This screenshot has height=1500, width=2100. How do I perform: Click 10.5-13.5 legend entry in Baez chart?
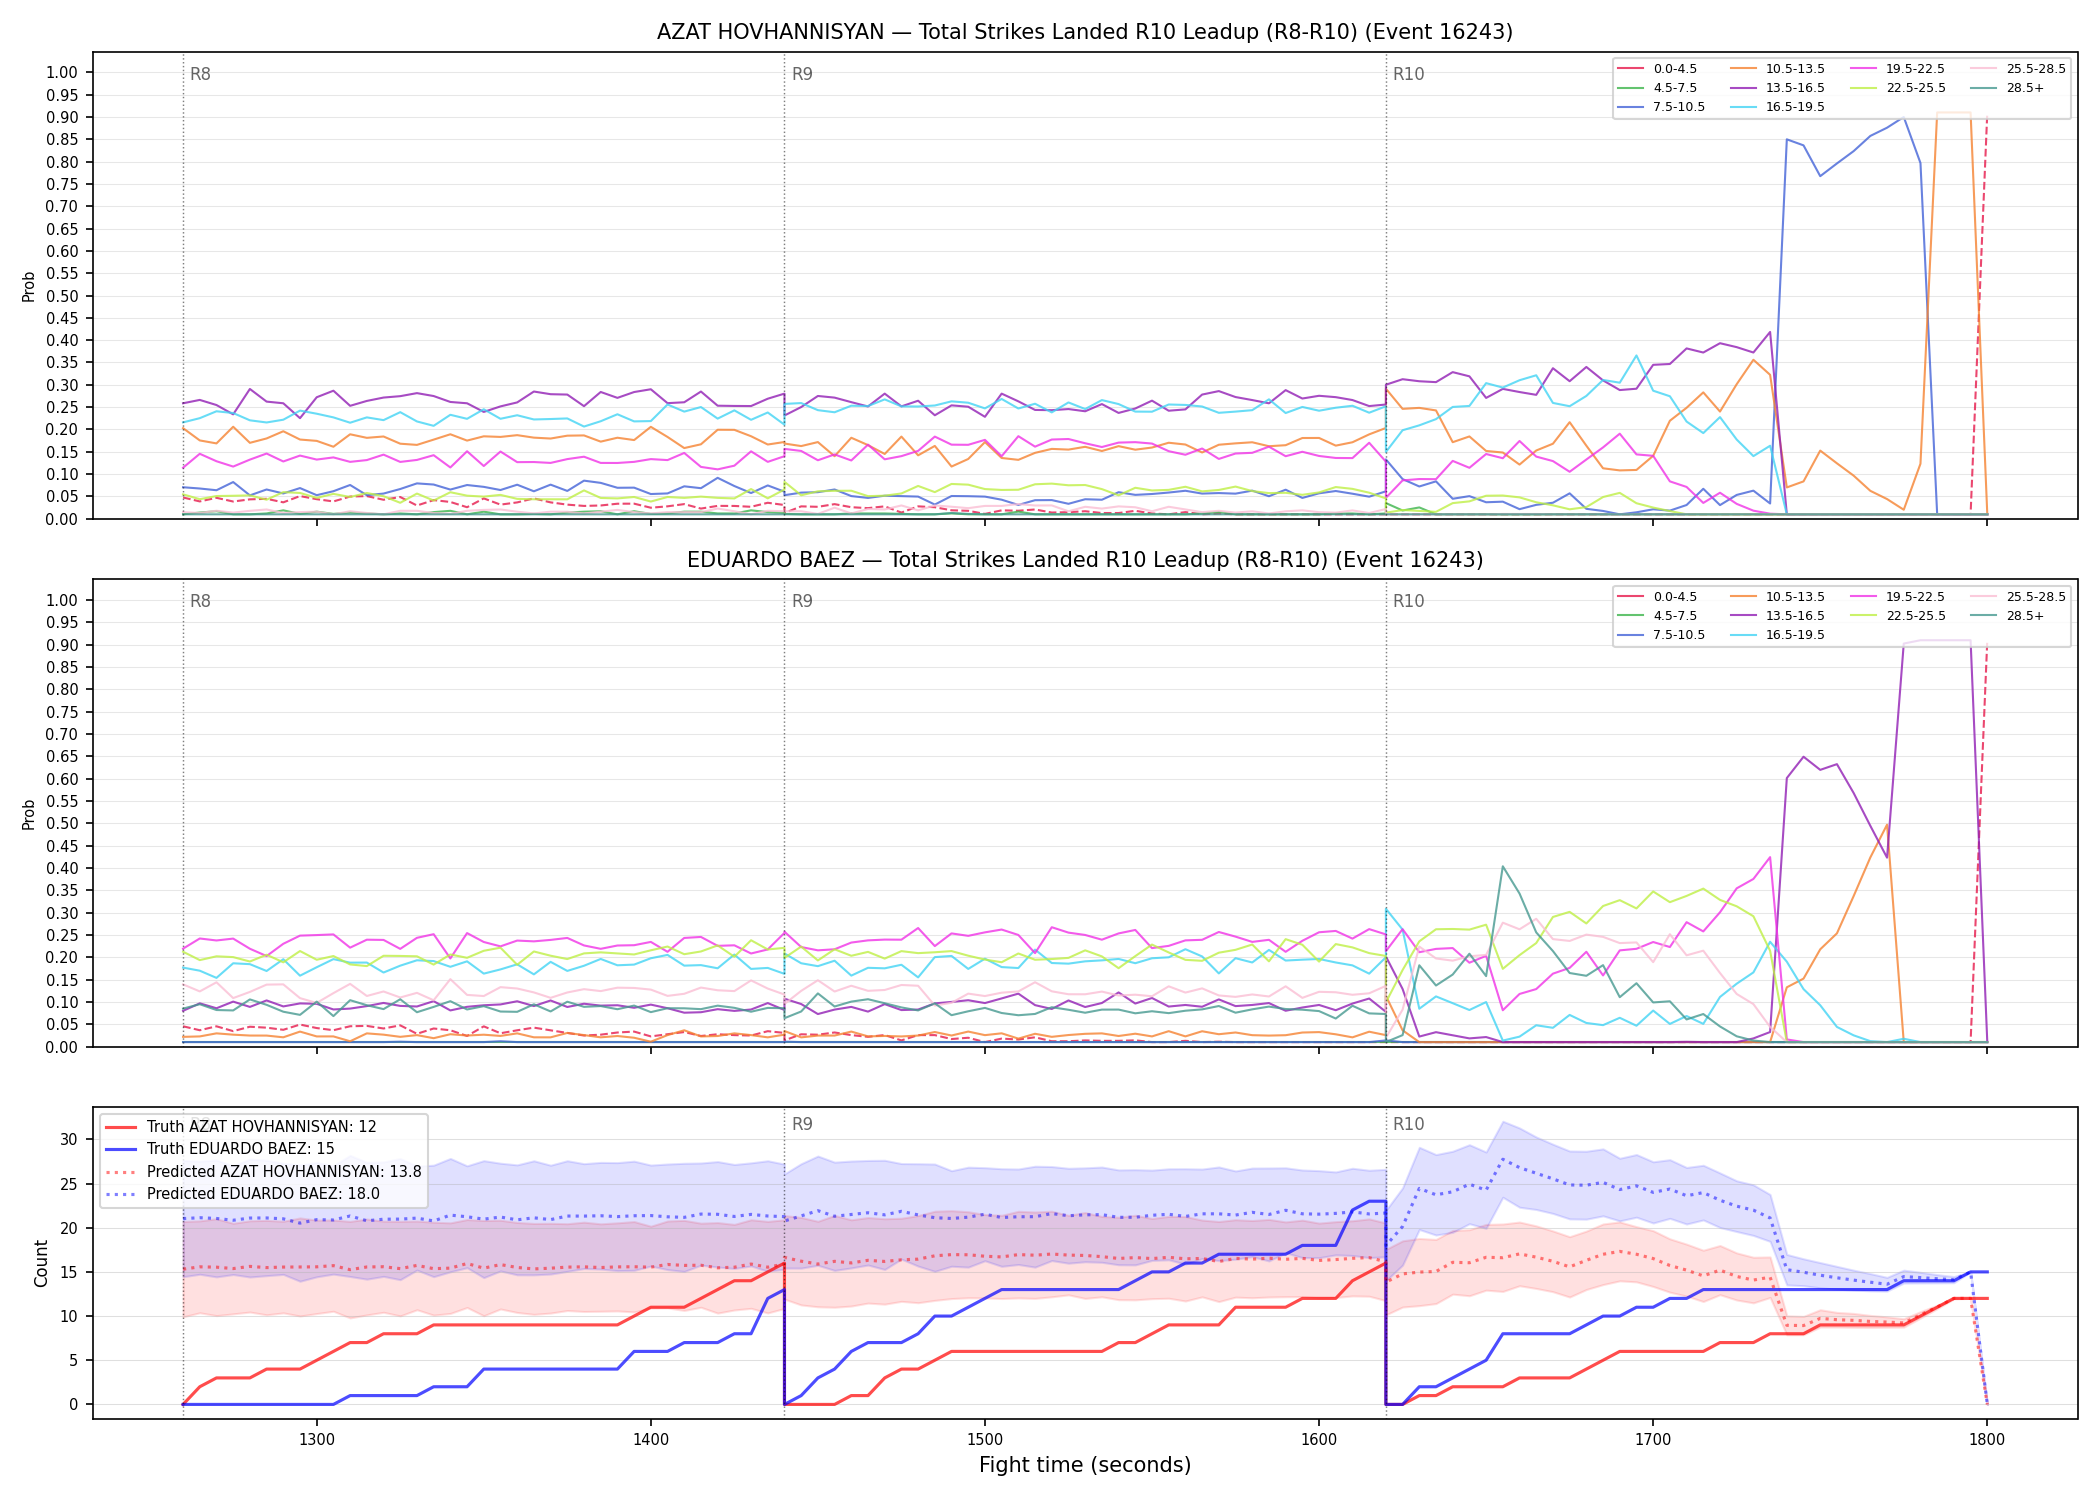(x=1777, y=597)
